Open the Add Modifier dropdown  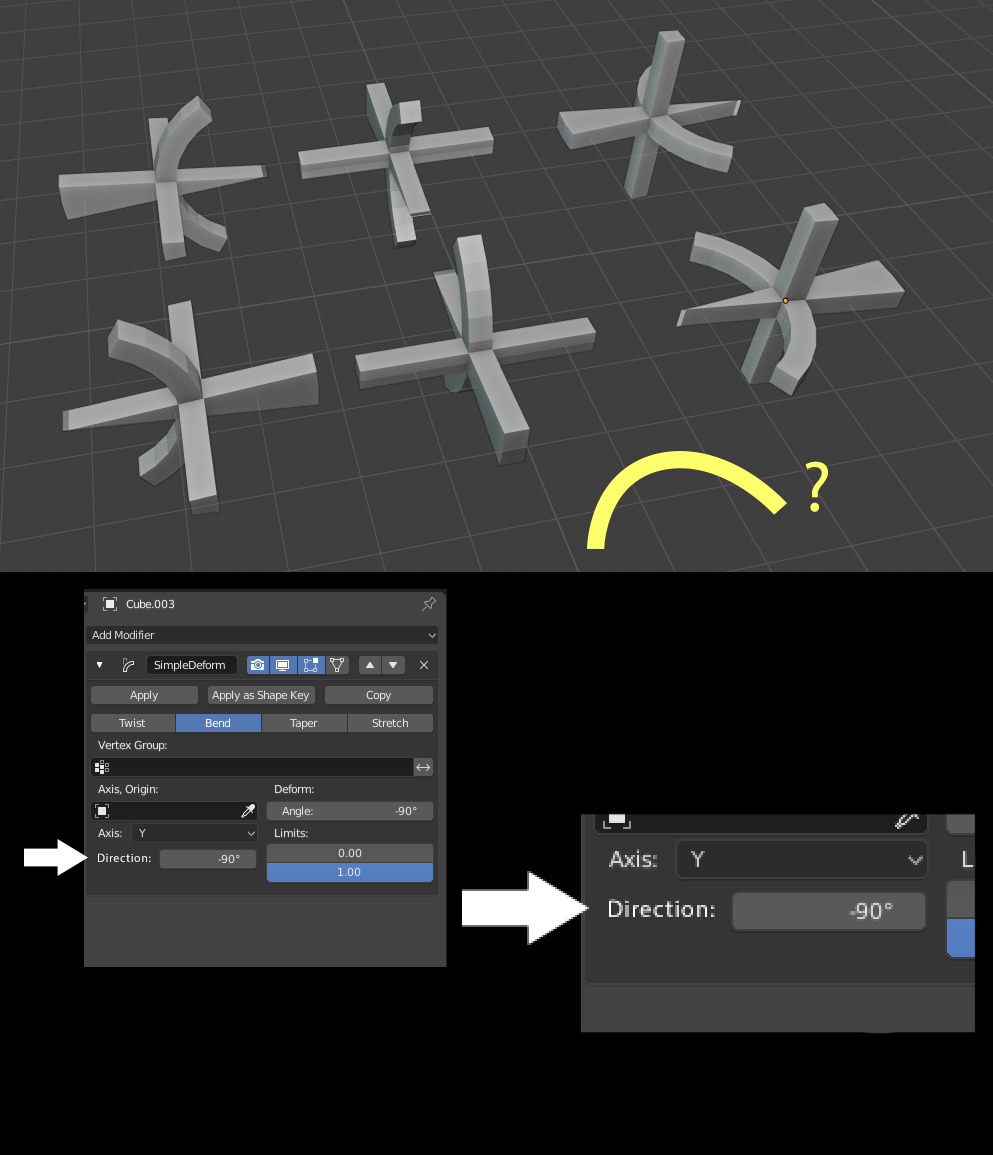[264, 635]
